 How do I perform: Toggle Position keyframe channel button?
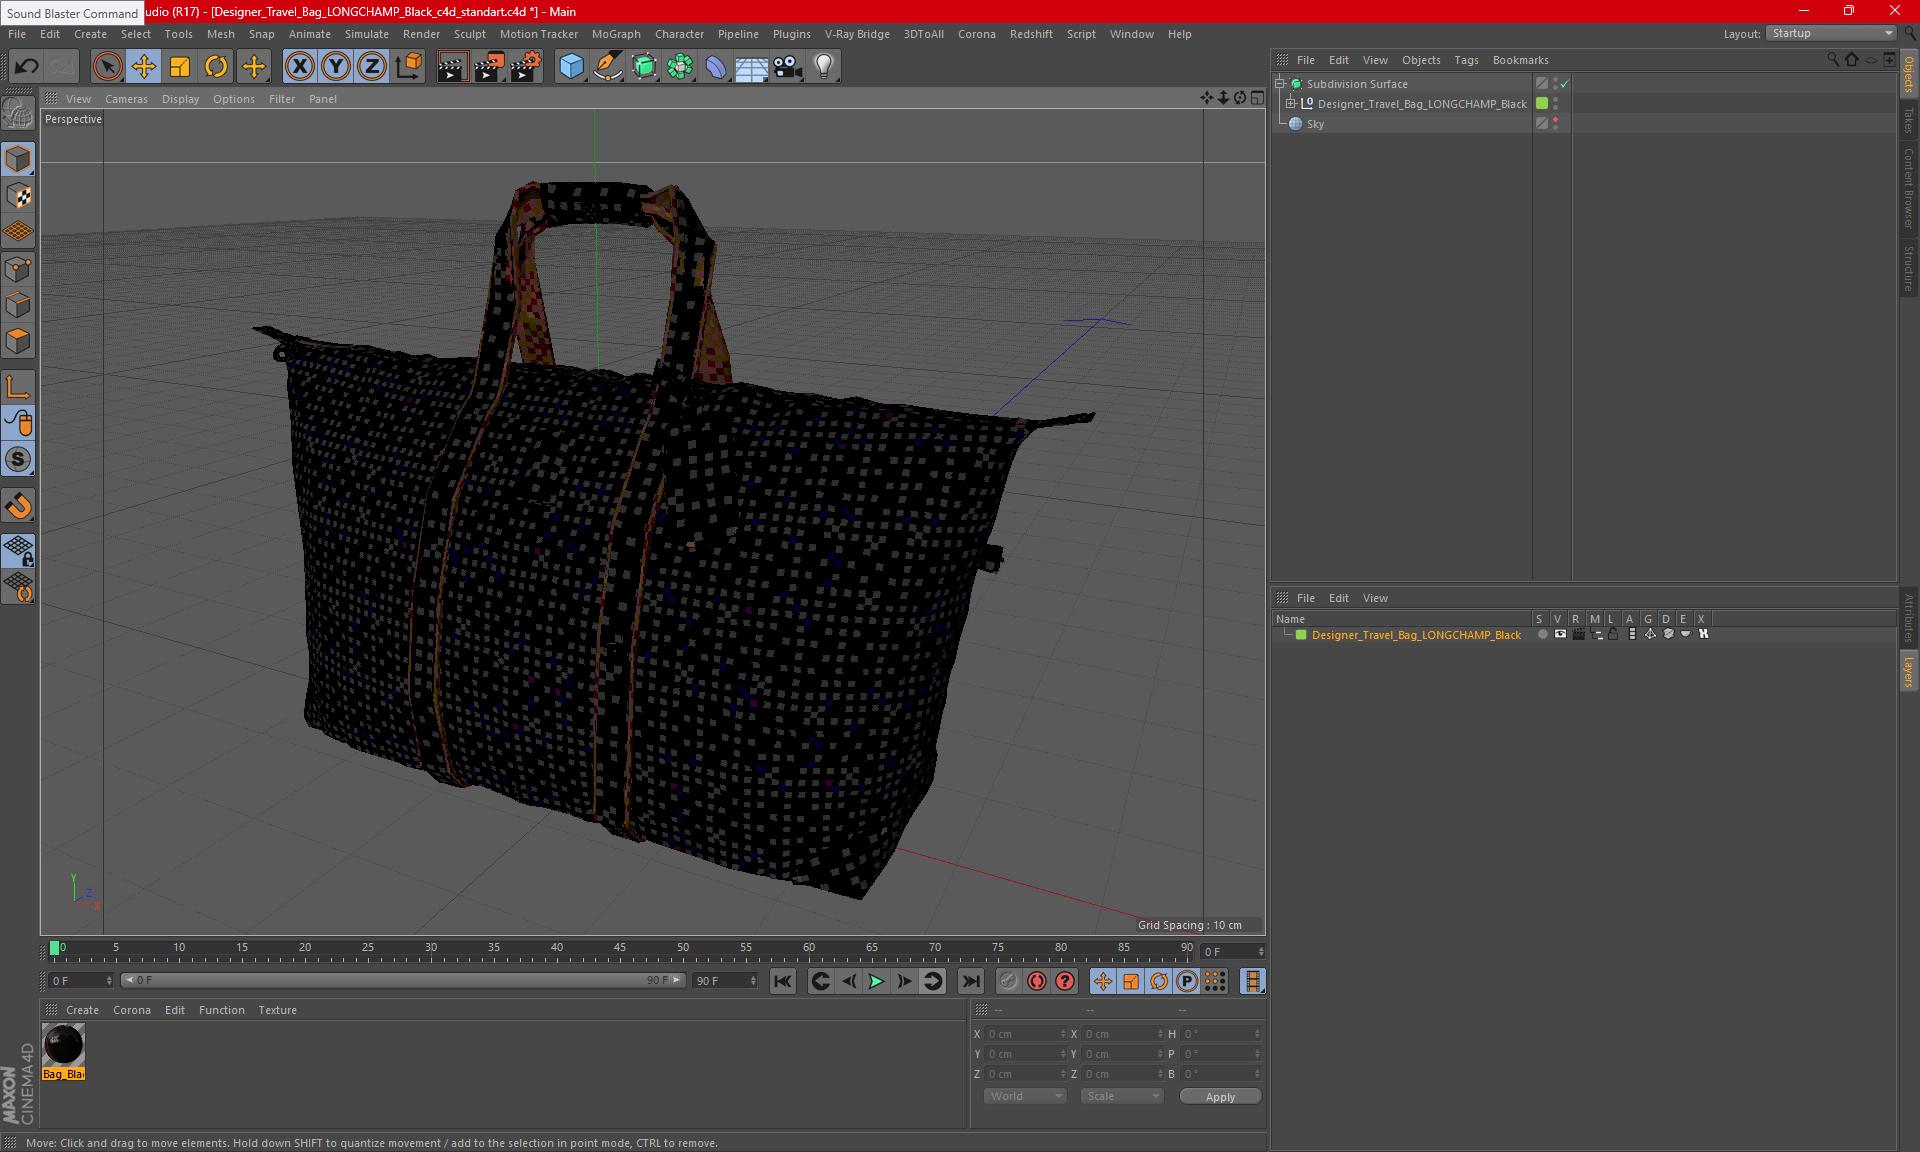pyautogui.click(x=1103, y=982)
